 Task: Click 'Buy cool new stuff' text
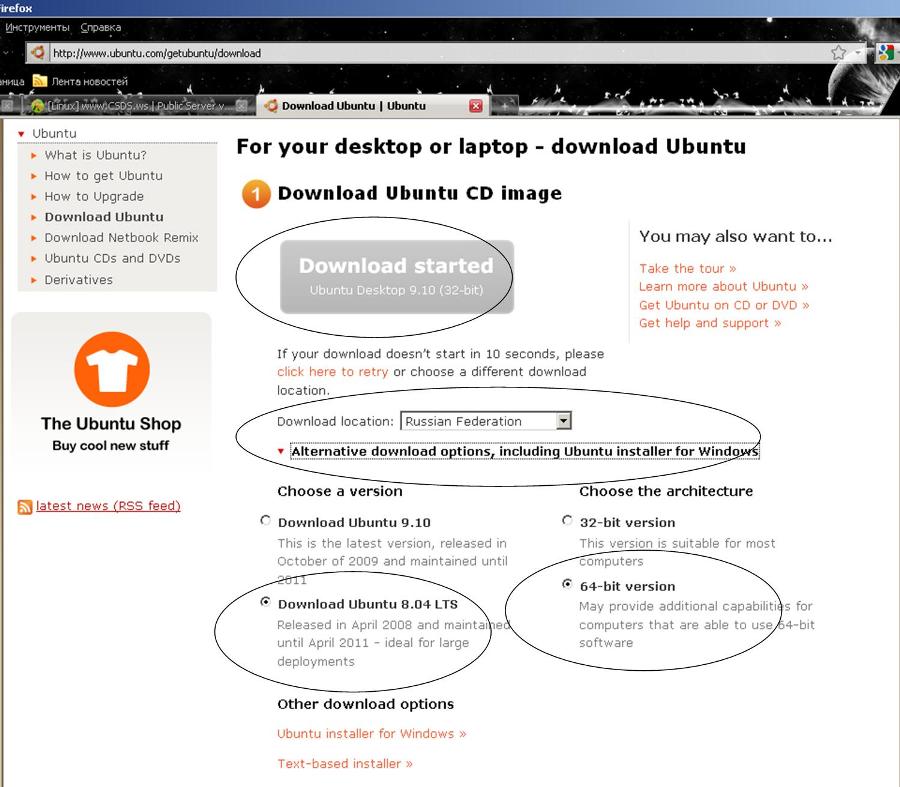111,445
